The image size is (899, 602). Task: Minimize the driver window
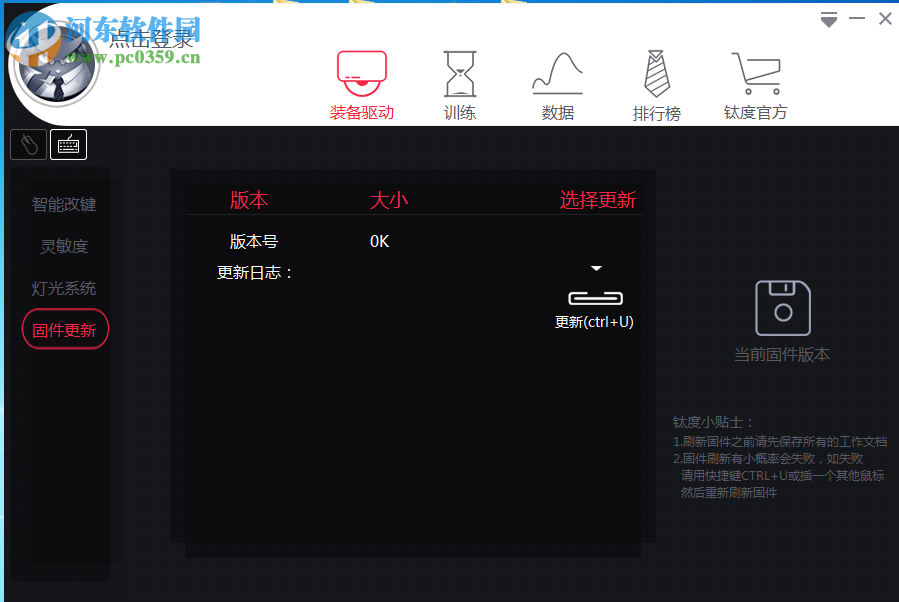[857, 19]
